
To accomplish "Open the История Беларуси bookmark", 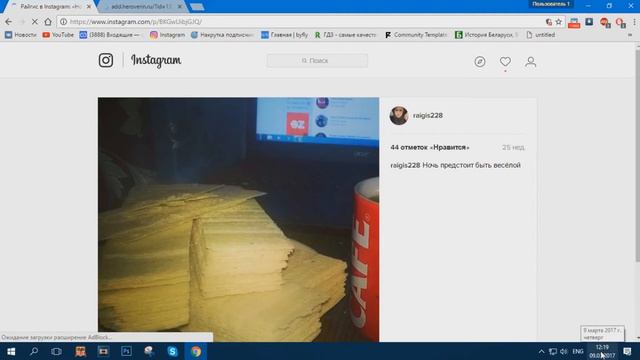I will pyautogui.click(x=487, y=35).
